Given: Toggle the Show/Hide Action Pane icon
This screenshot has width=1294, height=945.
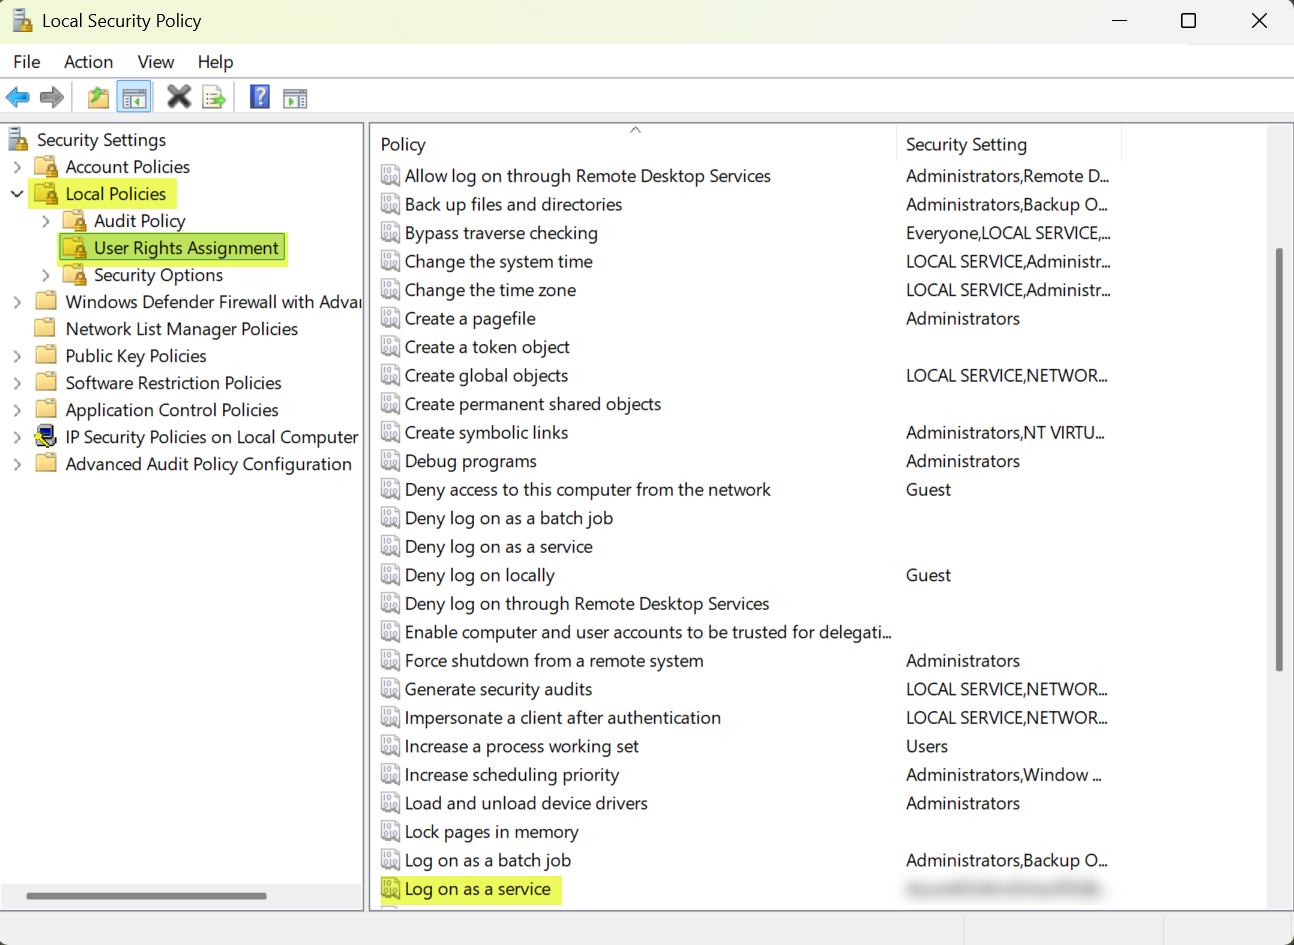Looking at the screenshot, I should tap(295, 98).
